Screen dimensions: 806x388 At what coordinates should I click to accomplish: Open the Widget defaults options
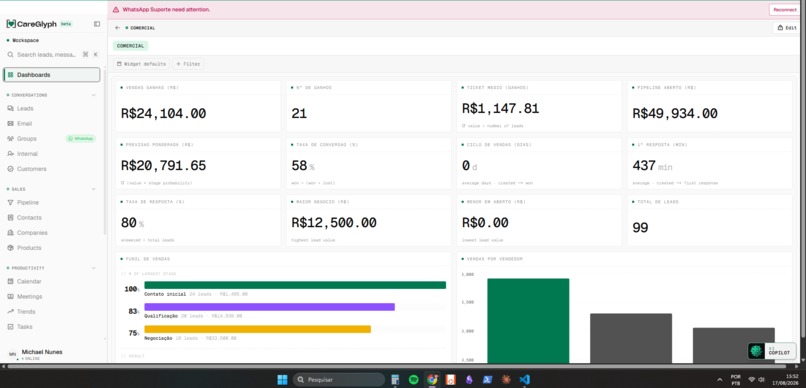click(x=141, y=64)
